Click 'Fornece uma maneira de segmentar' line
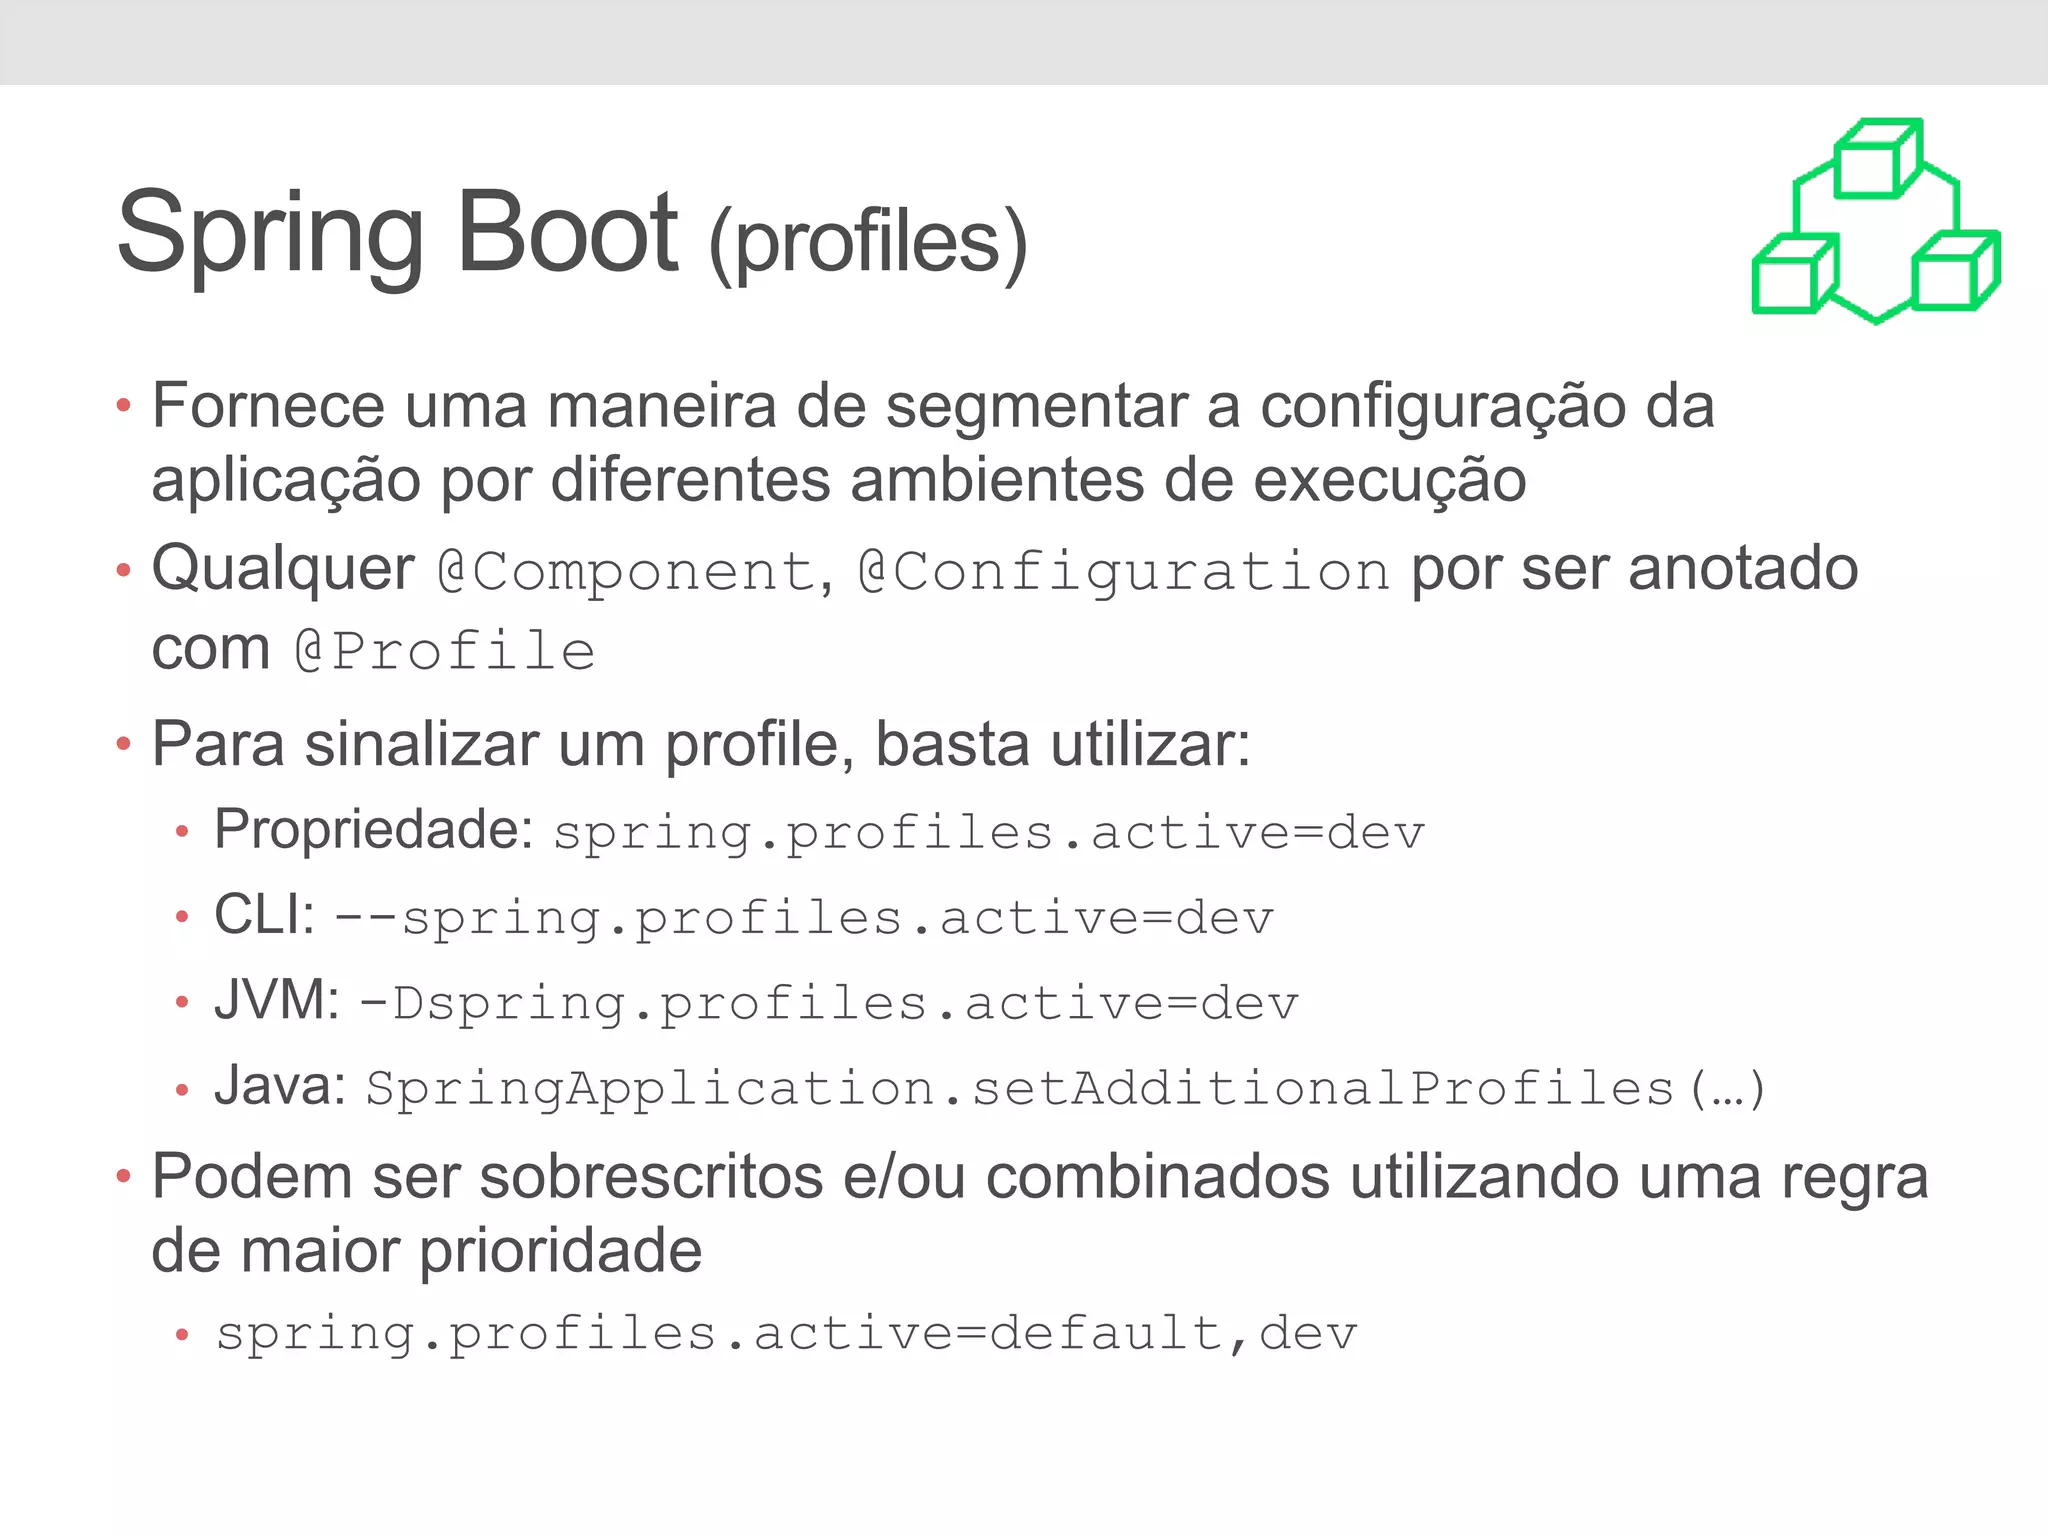 tap(933, 408)
